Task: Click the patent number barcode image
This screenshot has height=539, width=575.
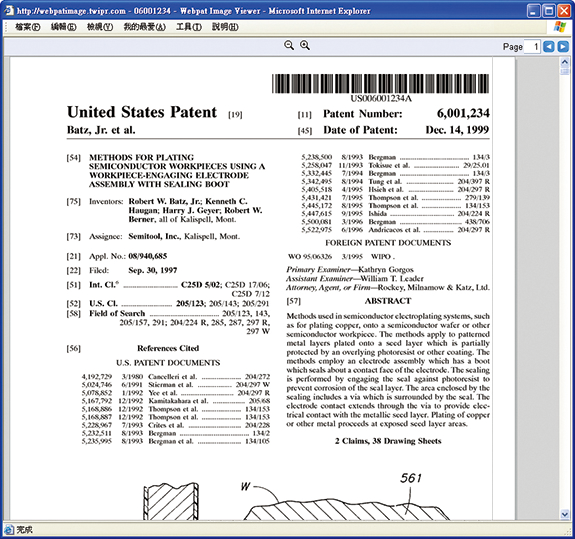Action: click(380, 84)
